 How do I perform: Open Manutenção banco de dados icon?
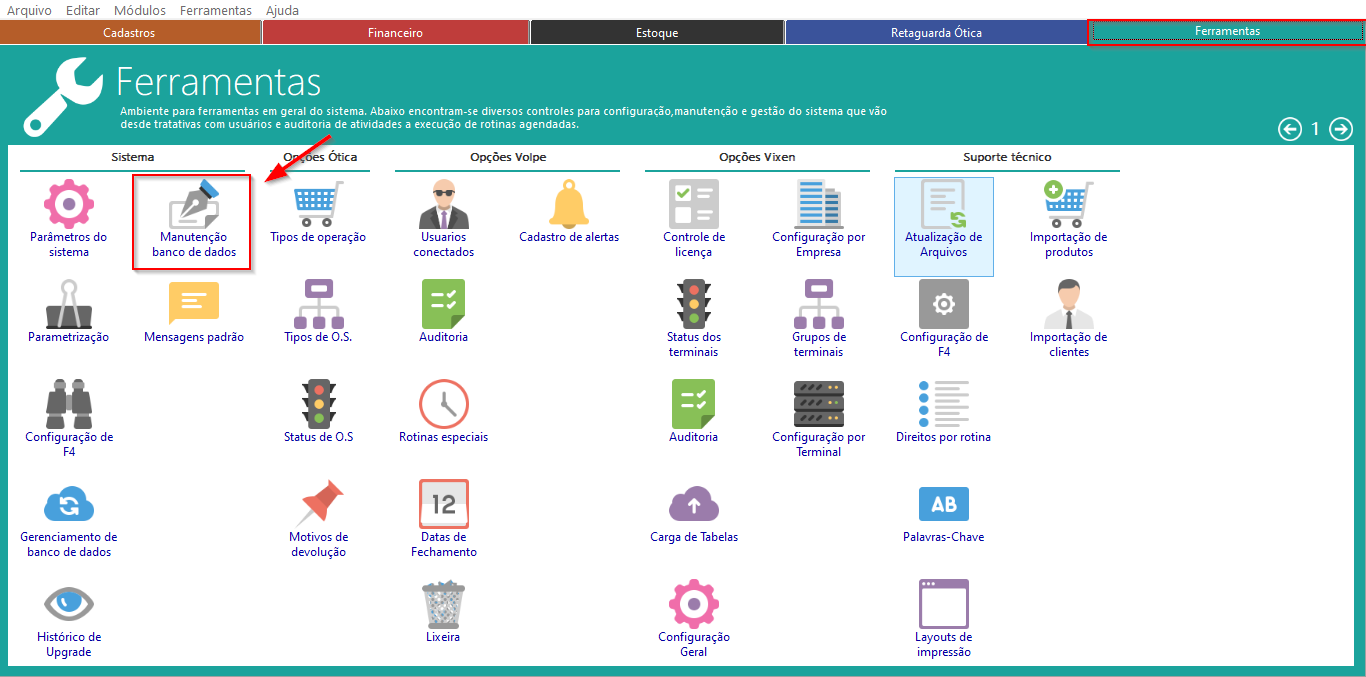[x=194, y=205]
